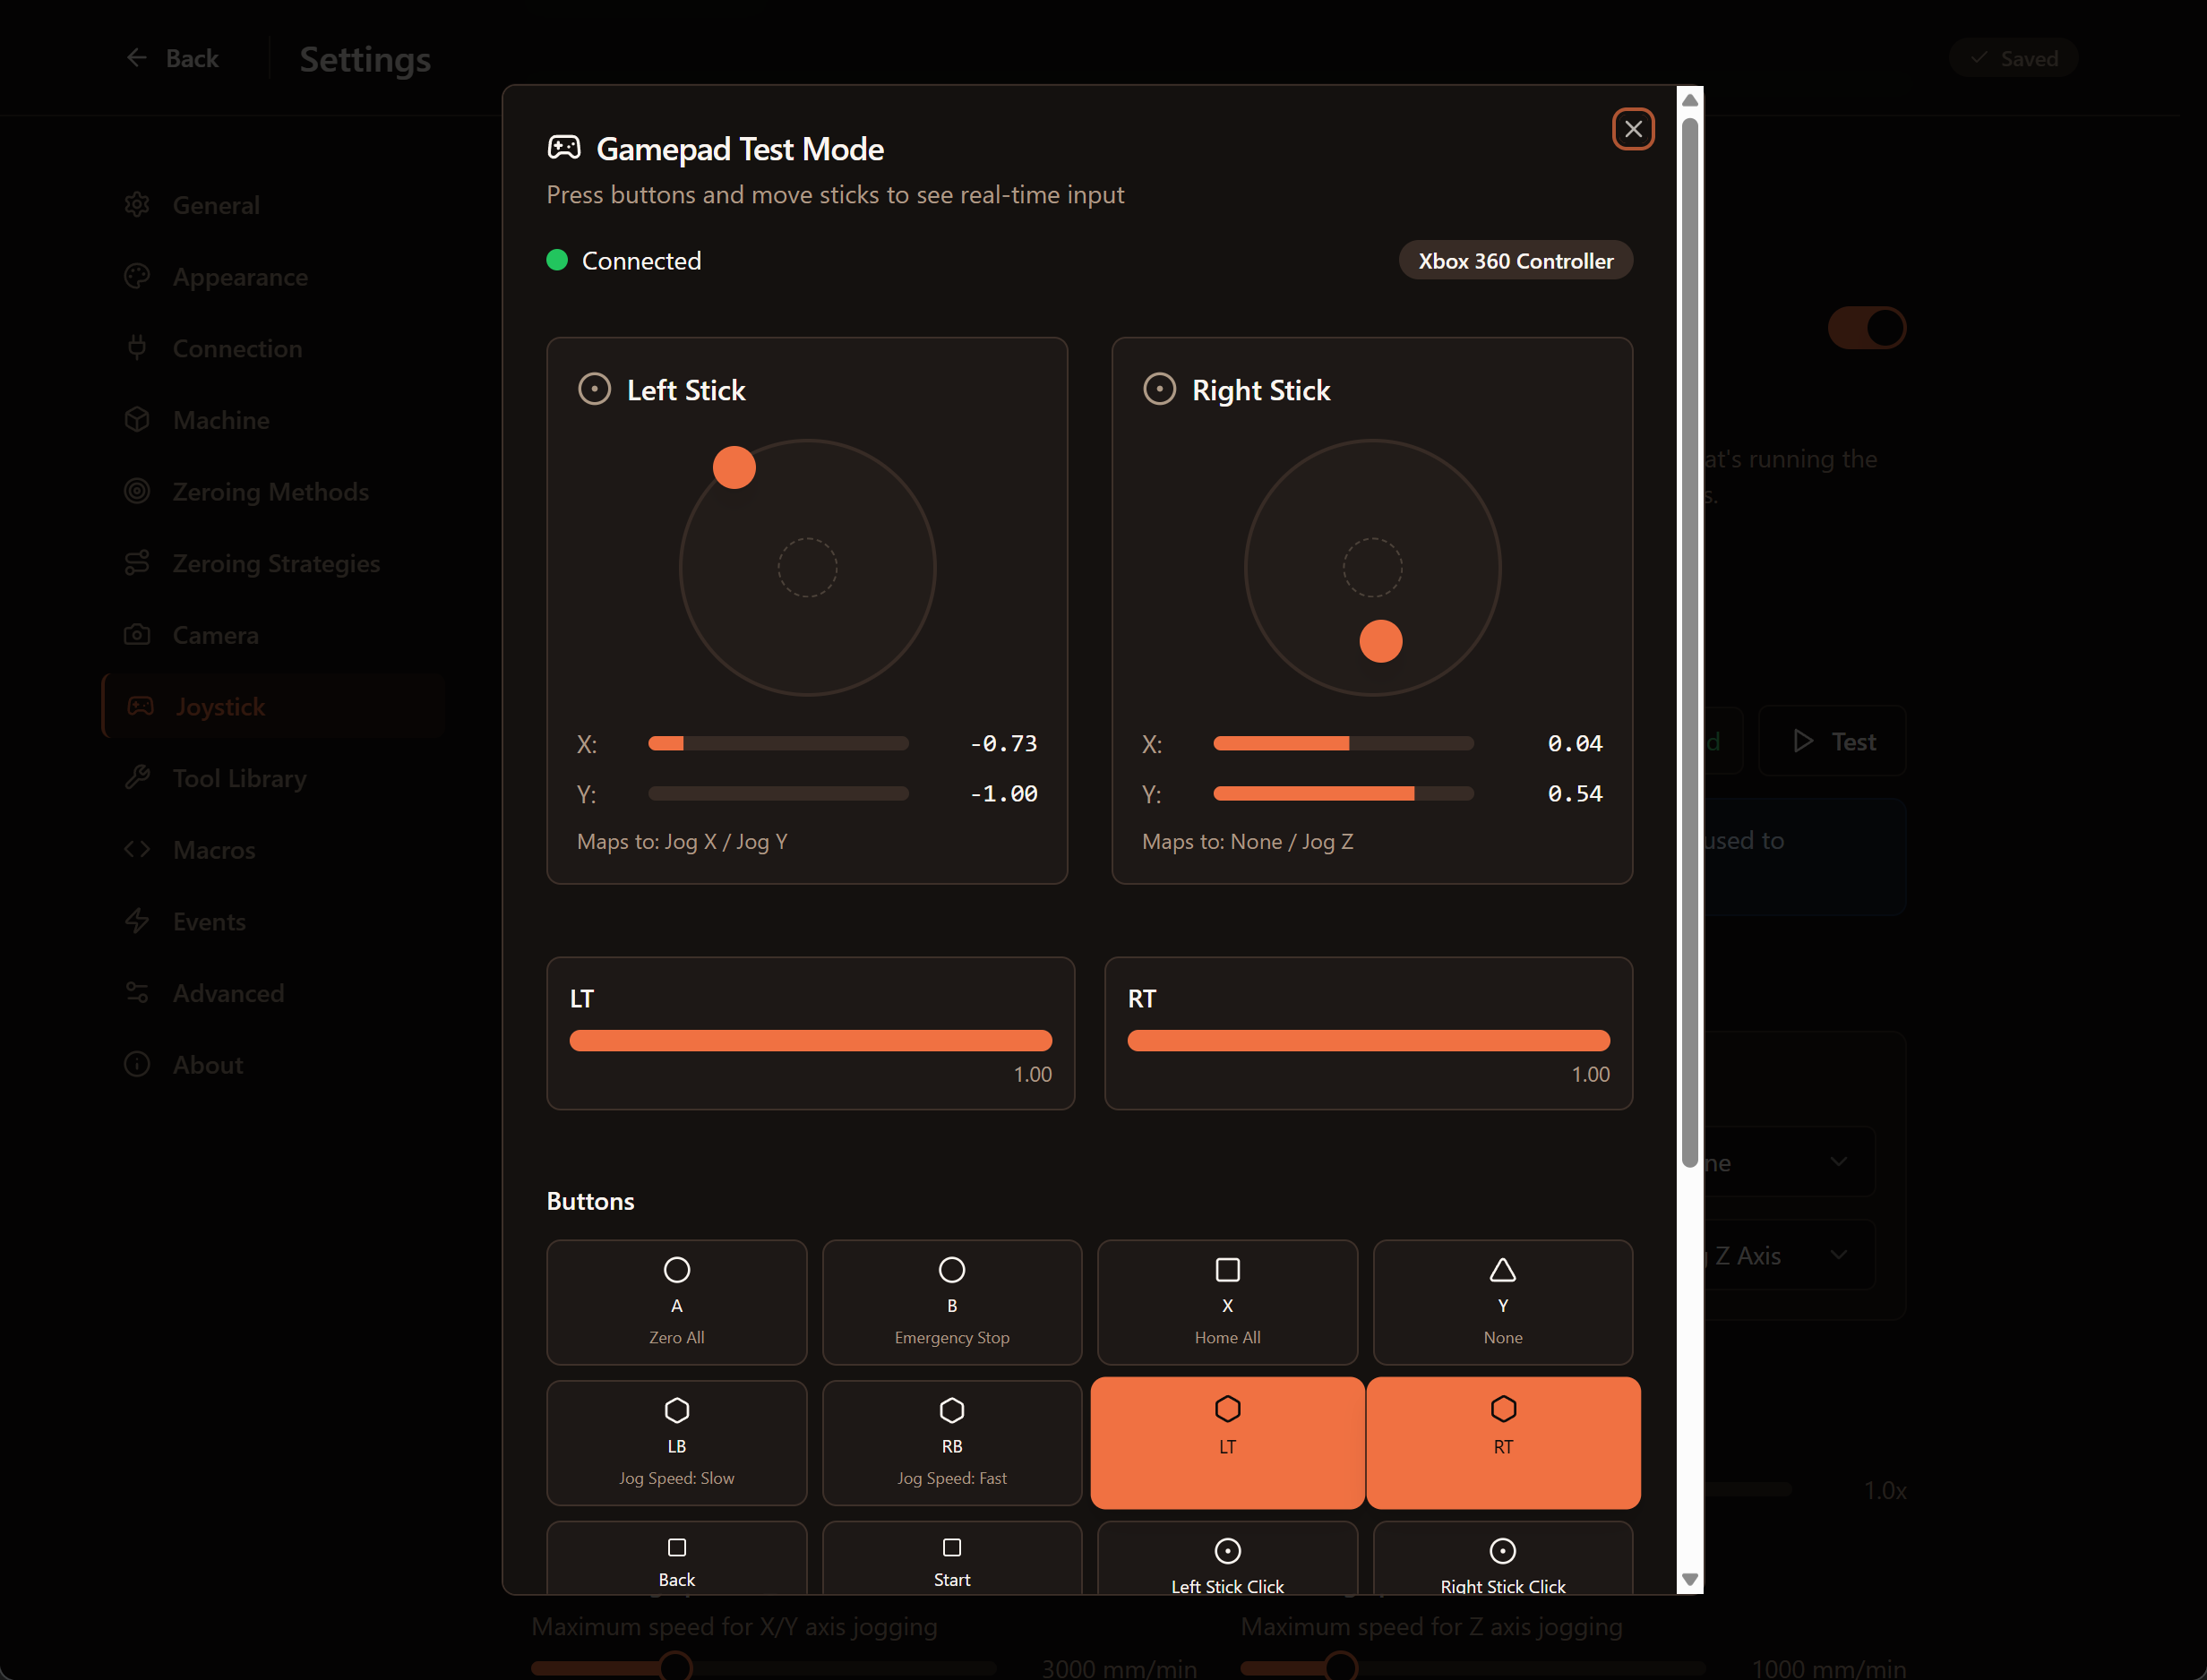The width and height of the screenshot is (2207, 1680).
Task: Click the General settings gear icon
Action: coord(138,204)
